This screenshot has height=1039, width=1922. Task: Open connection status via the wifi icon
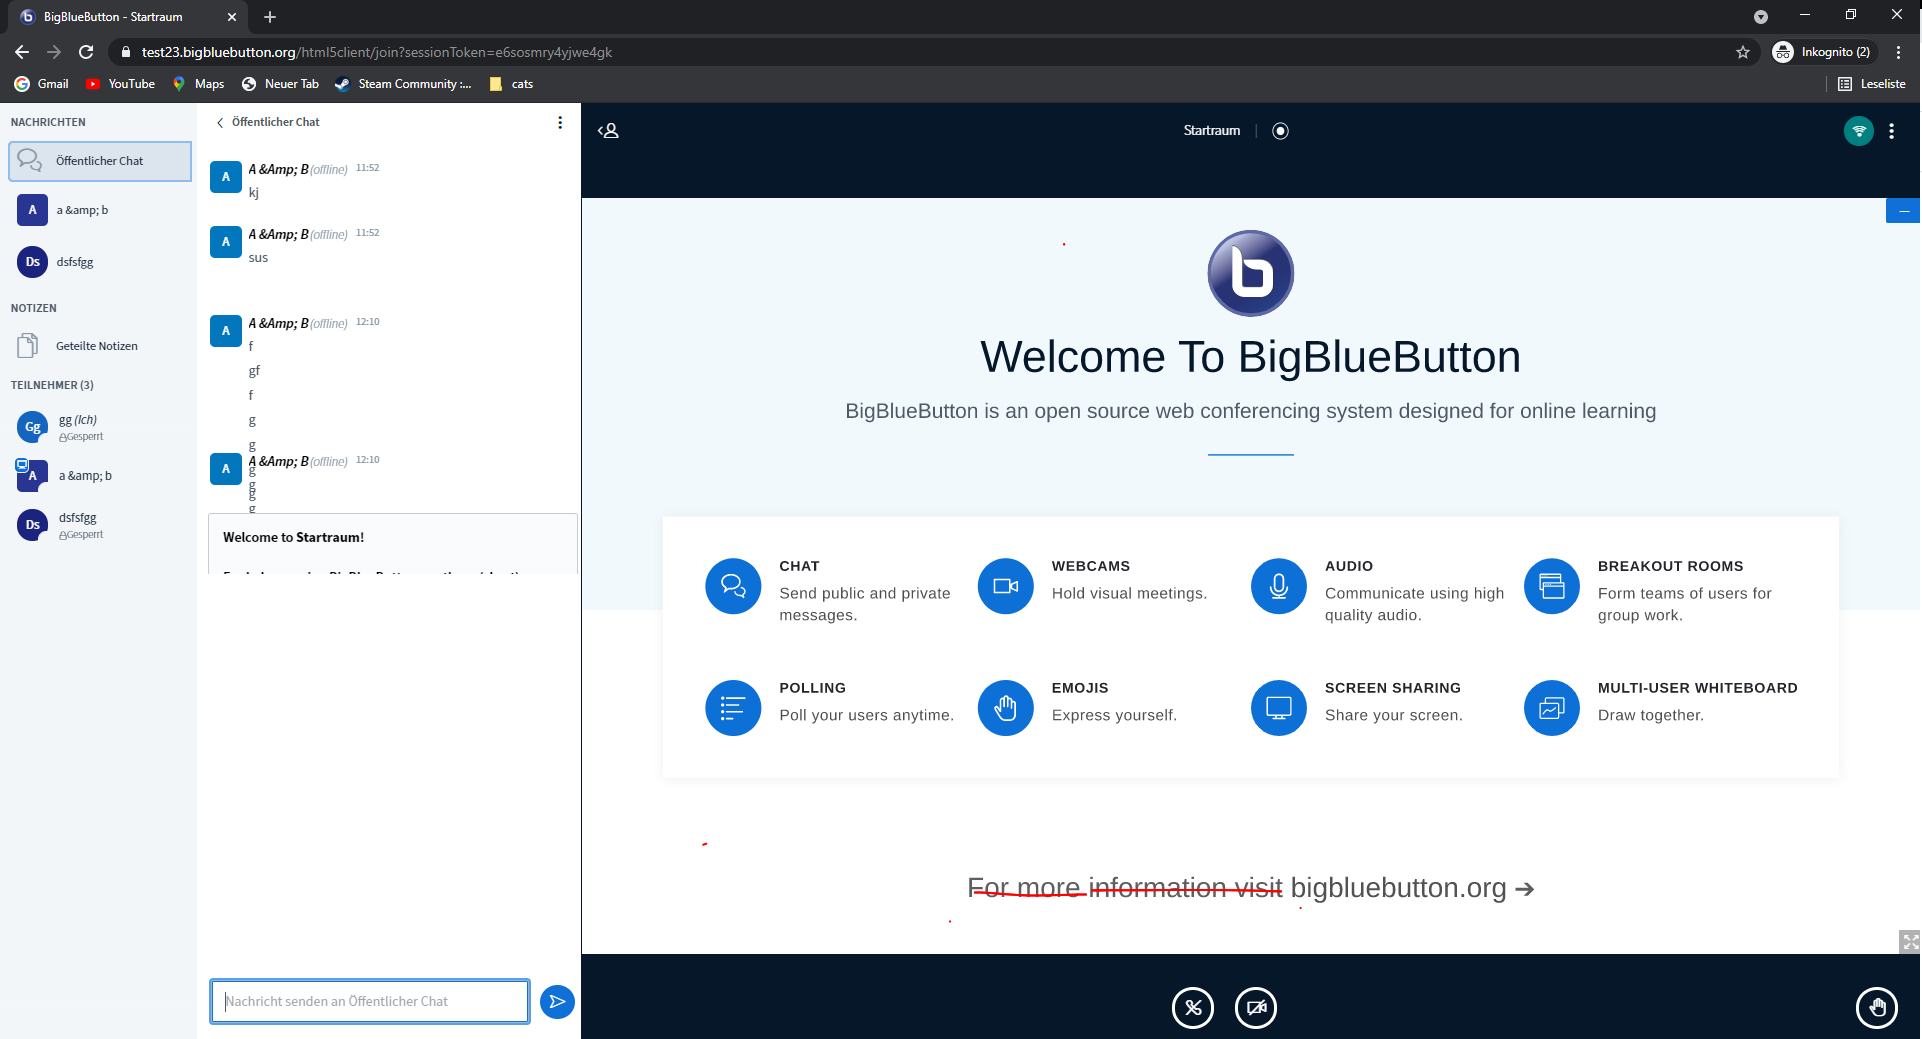tap(1857, 130)
